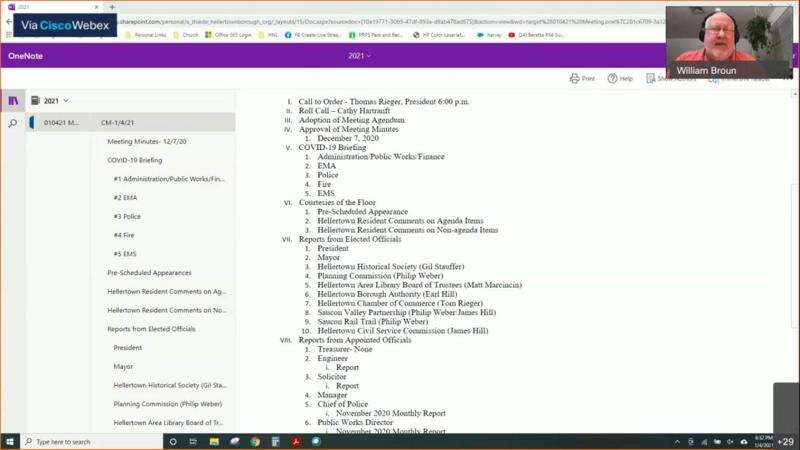
Task: Open the taskbar clock and date
Action: point(763,442)
